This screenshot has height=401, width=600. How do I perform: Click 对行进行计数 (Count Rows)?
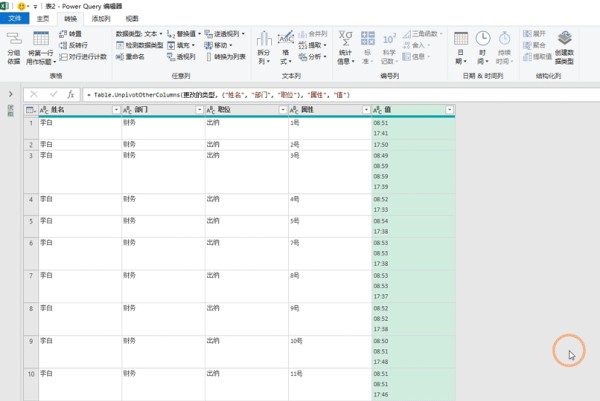(83, 57)
